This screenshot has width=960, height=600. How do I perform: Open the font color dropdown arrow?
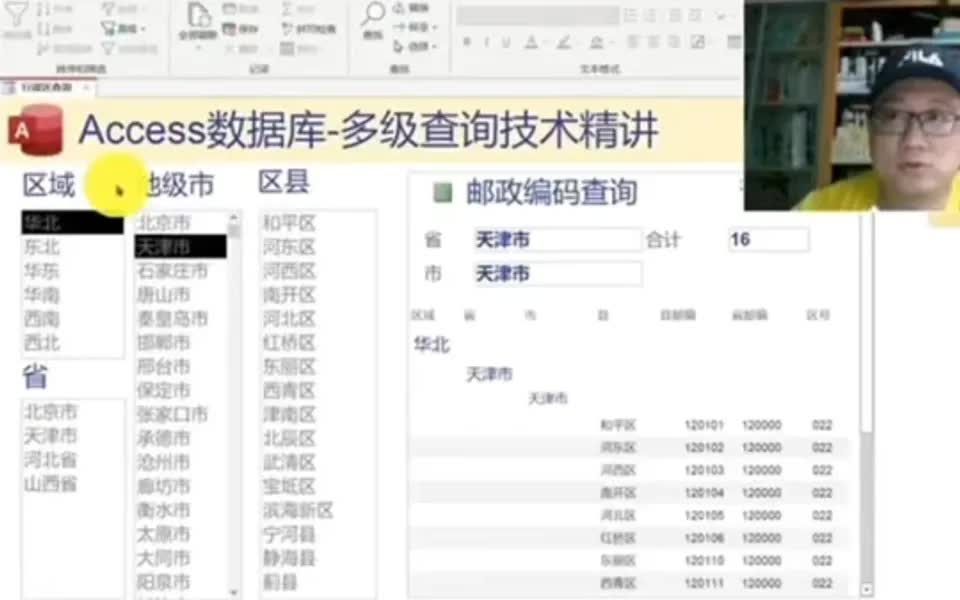tap(545, 41)
